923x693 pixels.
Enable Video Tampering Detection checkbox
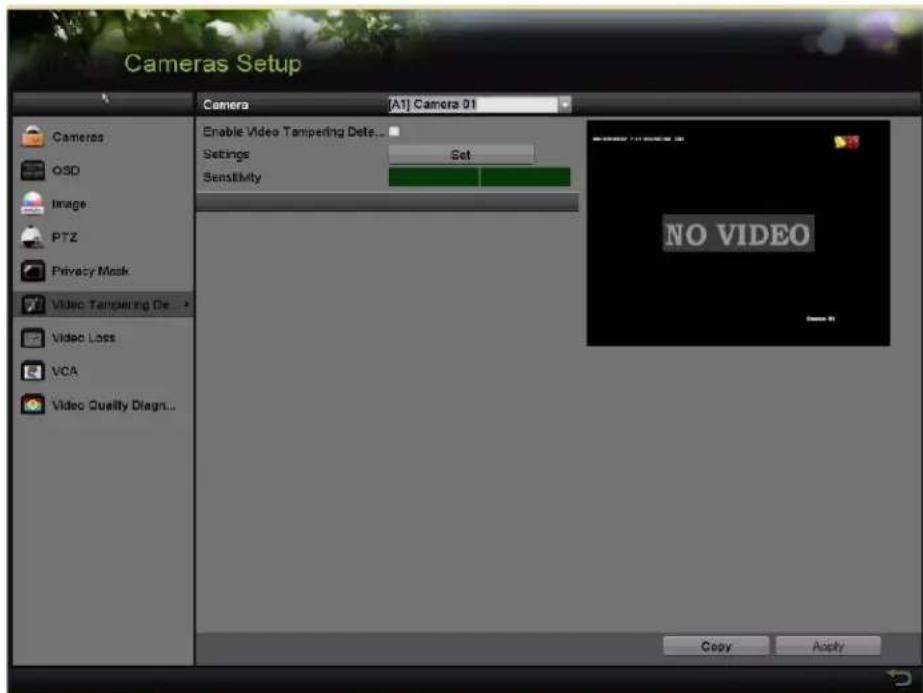394,131
